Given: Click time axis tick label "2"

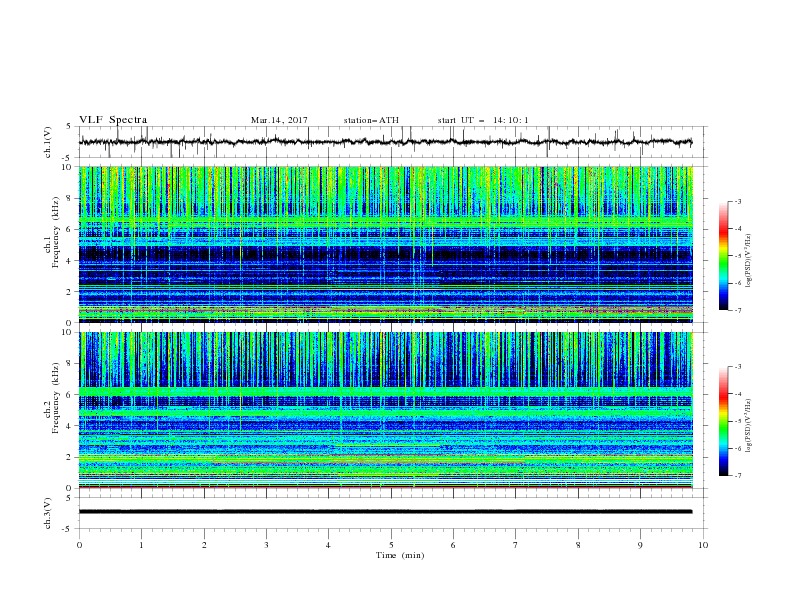Looking at the screenshot, I should (204, 545).
